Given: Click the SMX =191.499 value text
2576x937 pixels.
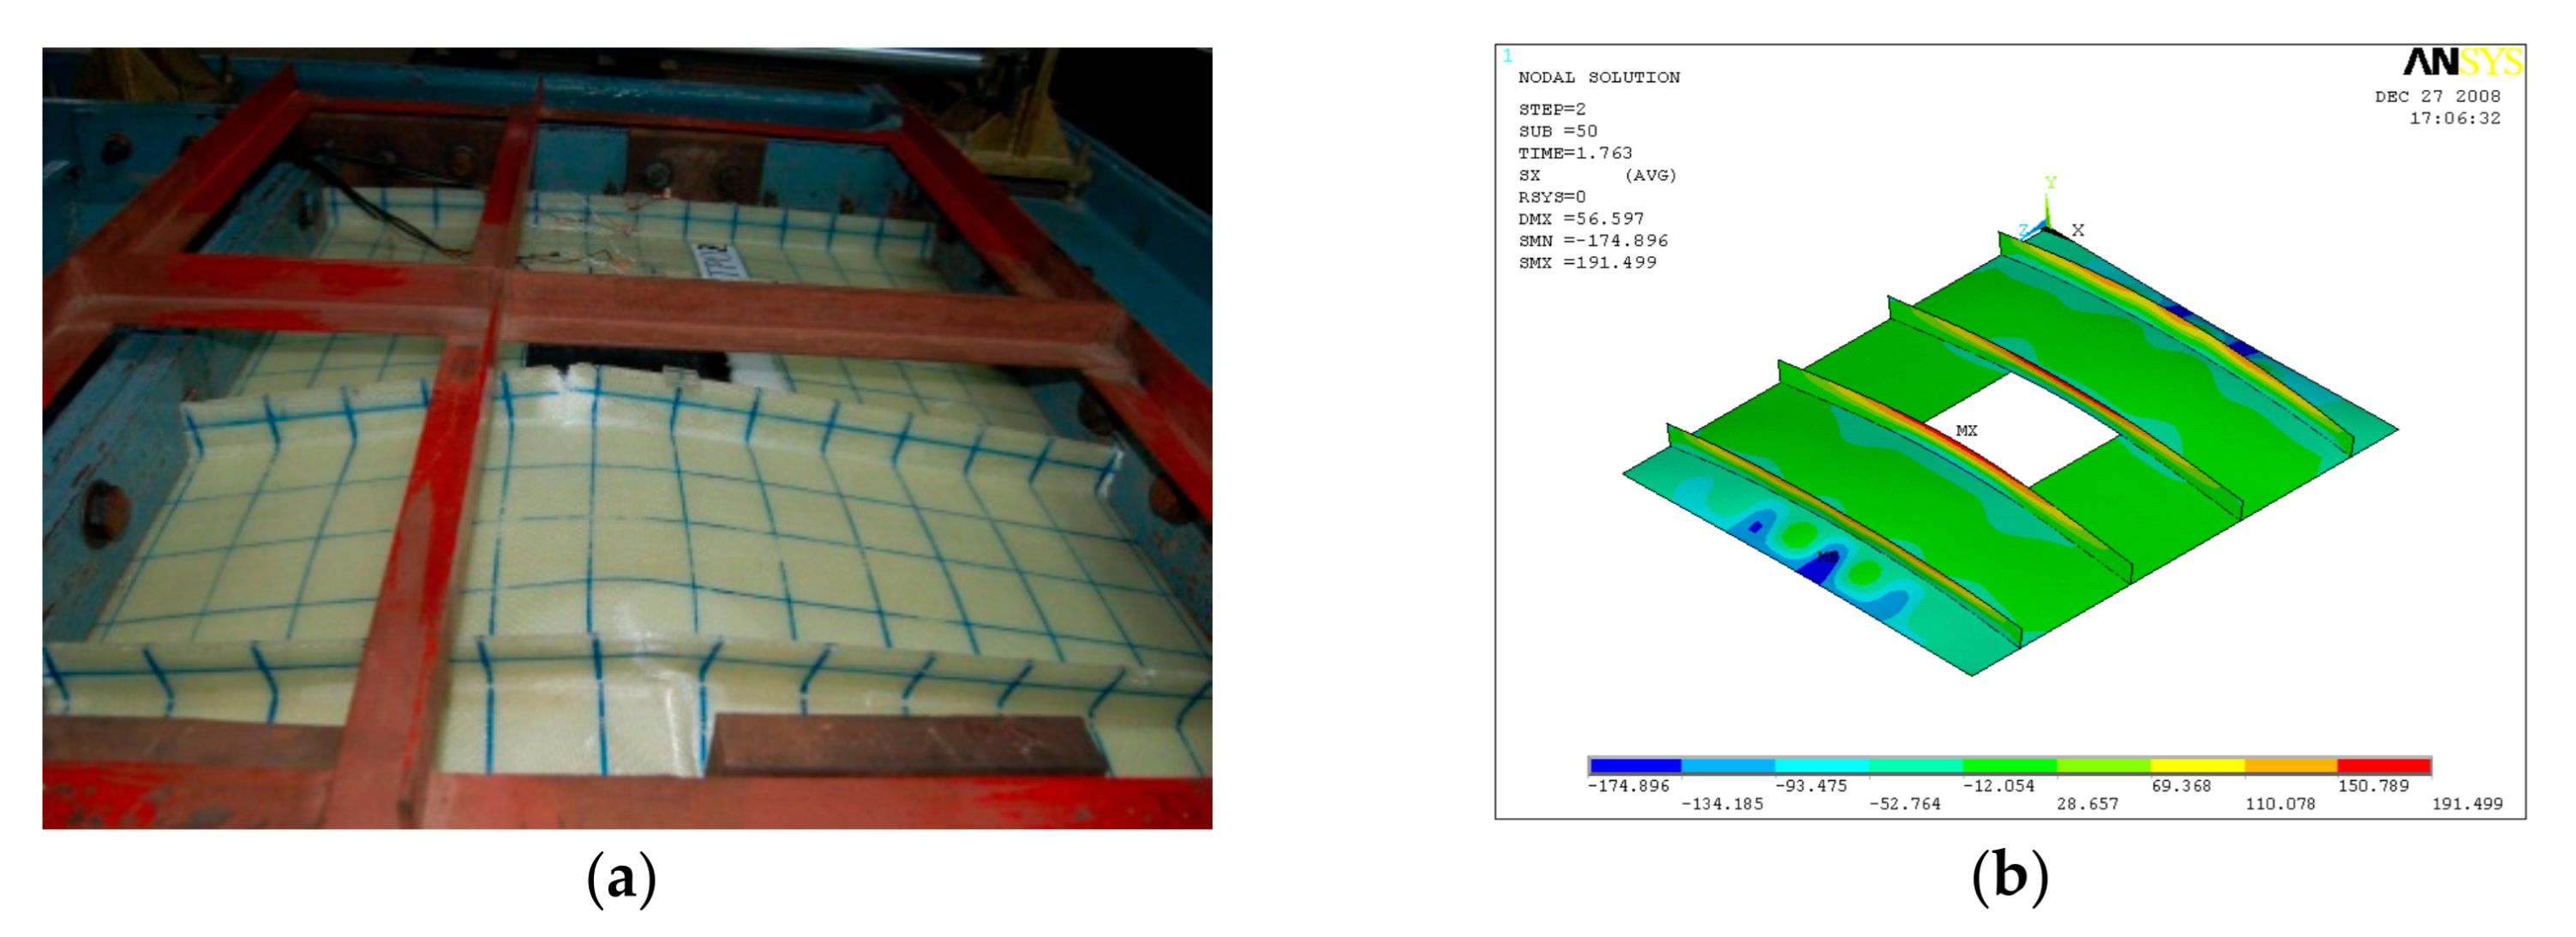Looking at the screenshot, I should (1587, 263).
